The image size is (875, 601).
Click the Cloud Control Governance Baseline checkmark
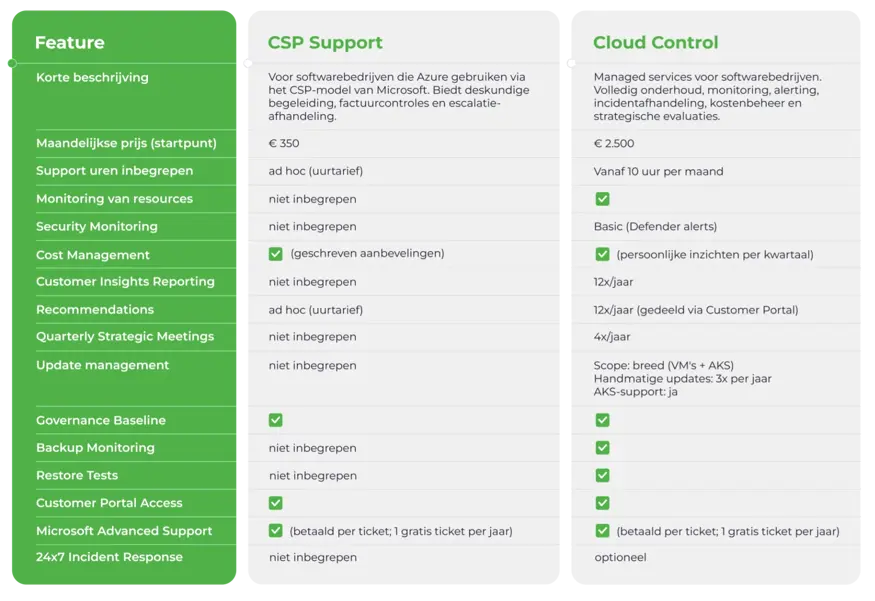coord(602,420)
